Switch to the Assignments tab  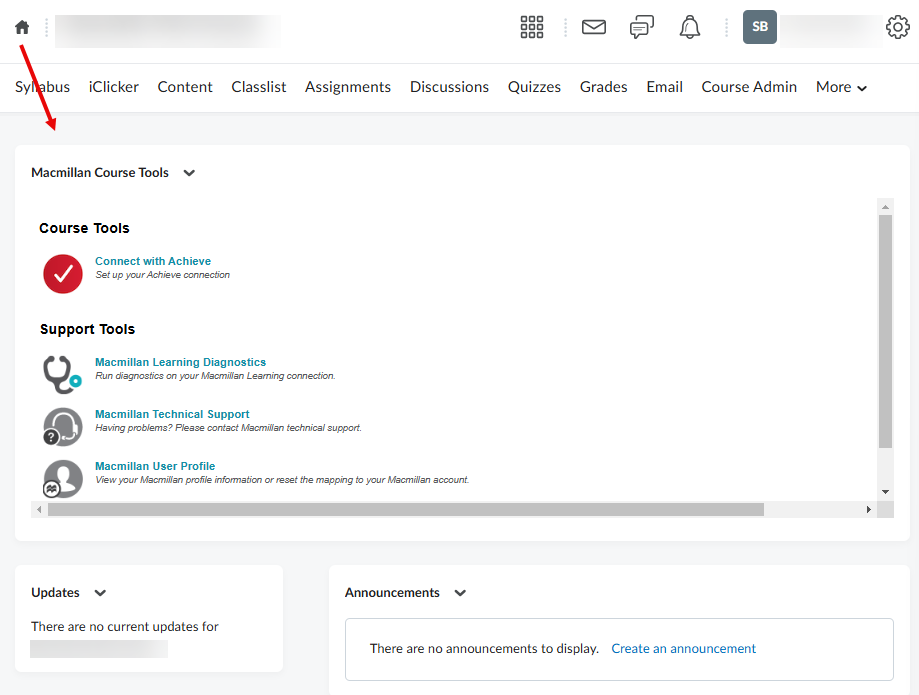(x=347, y=87)
